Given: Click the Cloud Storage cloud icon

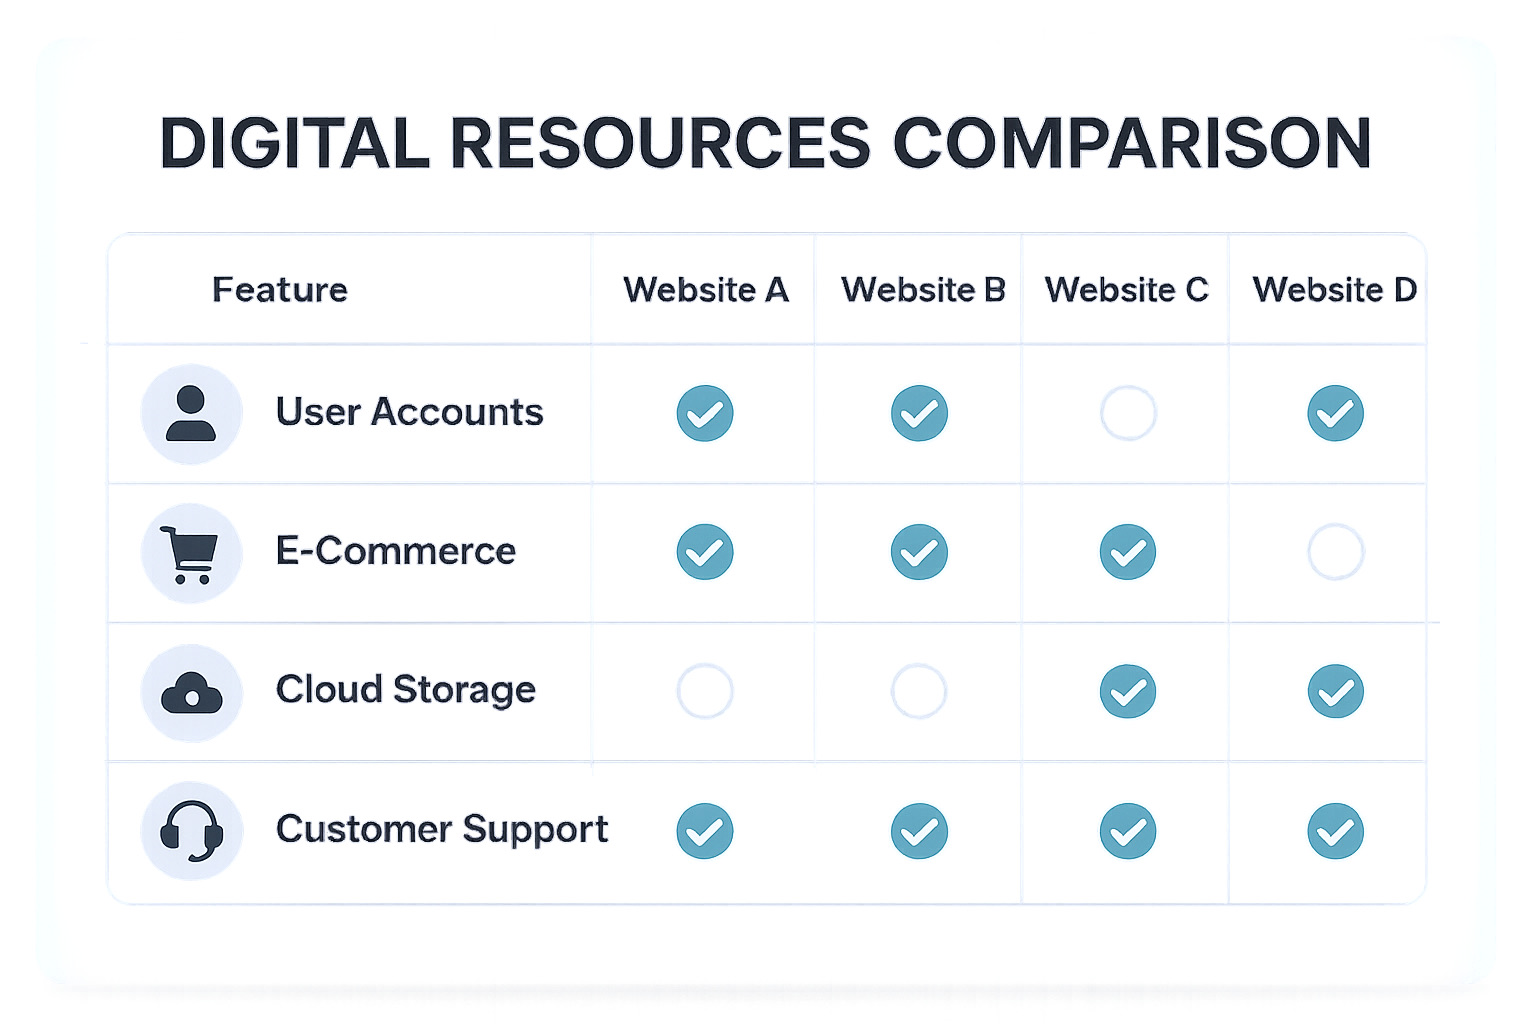Looking at the screenshot, I should [191, 692].
